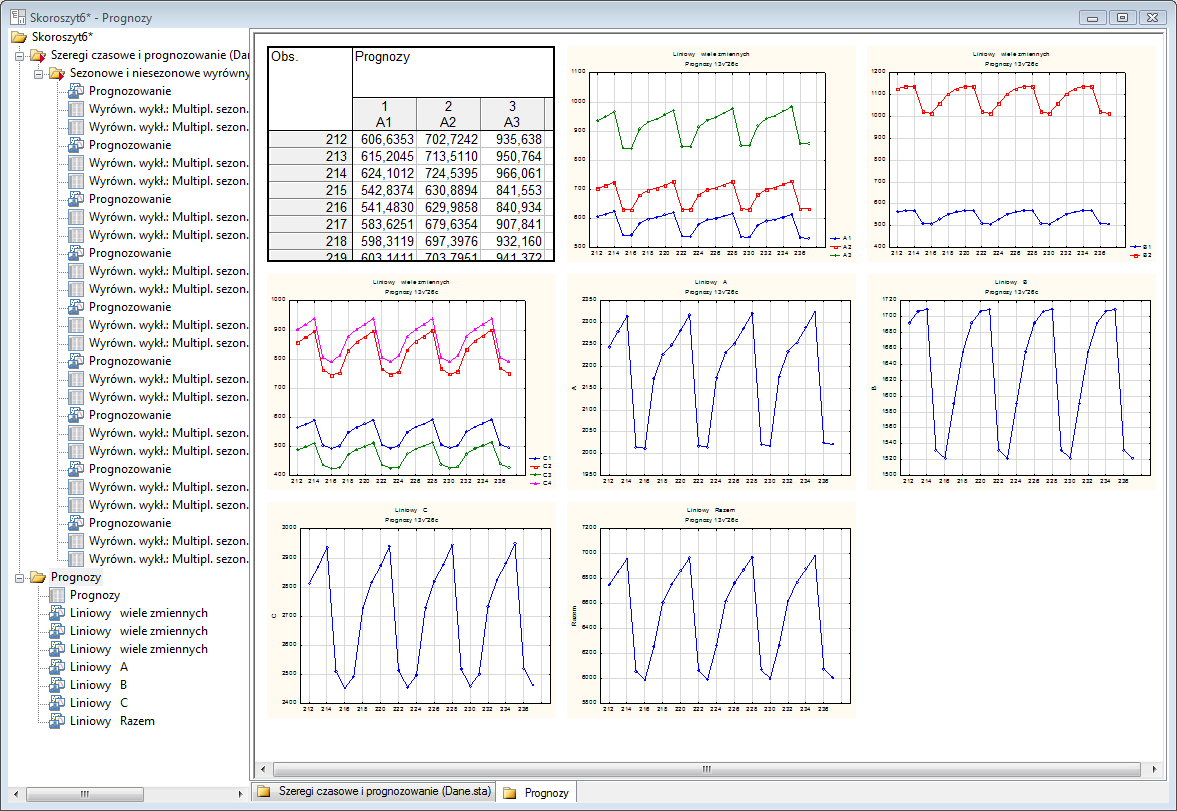Click the Liniowy C graph icon in the tree
The width and height of the screenshot is (1177, 811).
pos(57,703)
